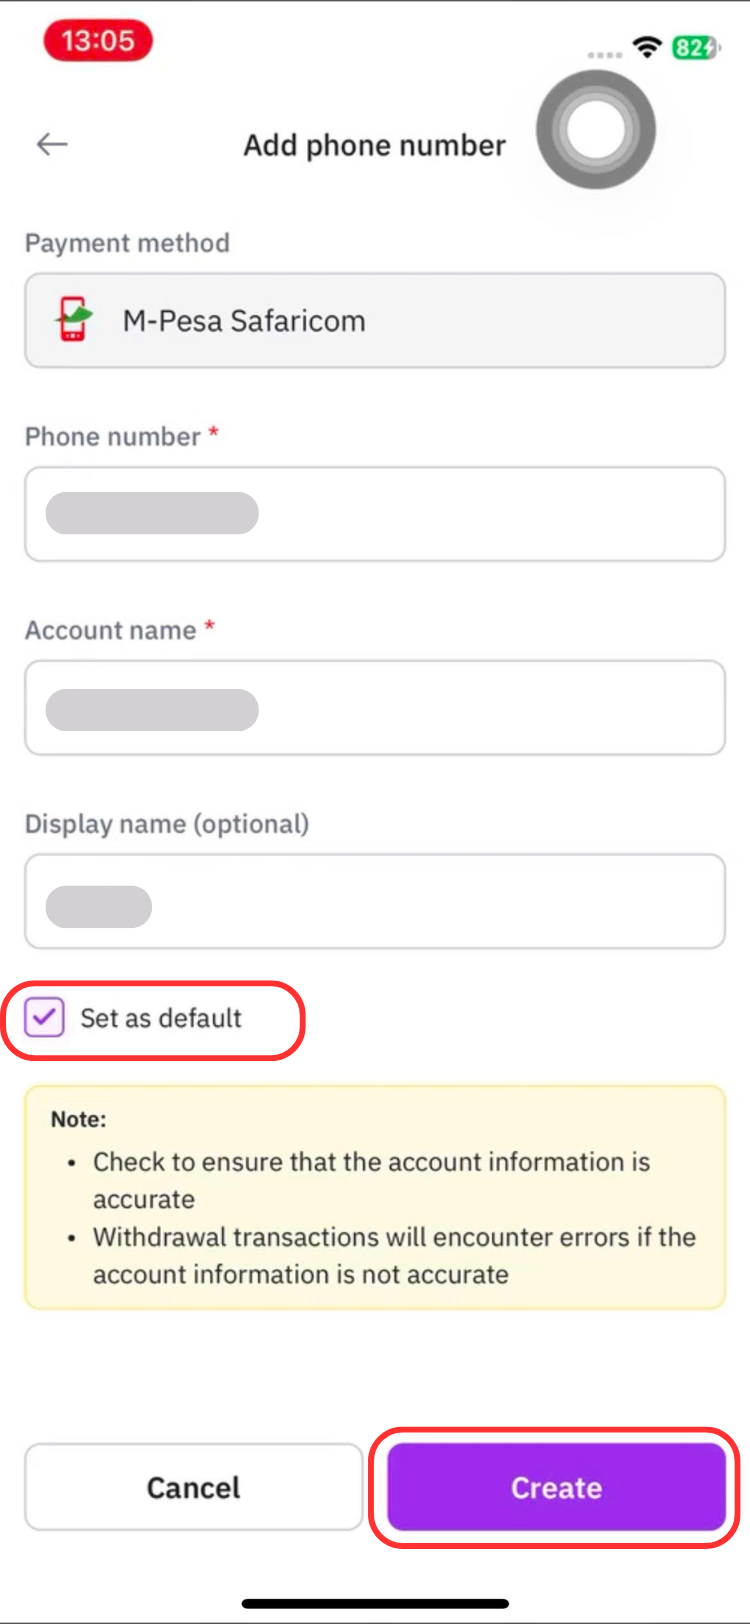Tap the yellow Note information box
This screenshot has height=1624, width=750.
(375, 1197)
